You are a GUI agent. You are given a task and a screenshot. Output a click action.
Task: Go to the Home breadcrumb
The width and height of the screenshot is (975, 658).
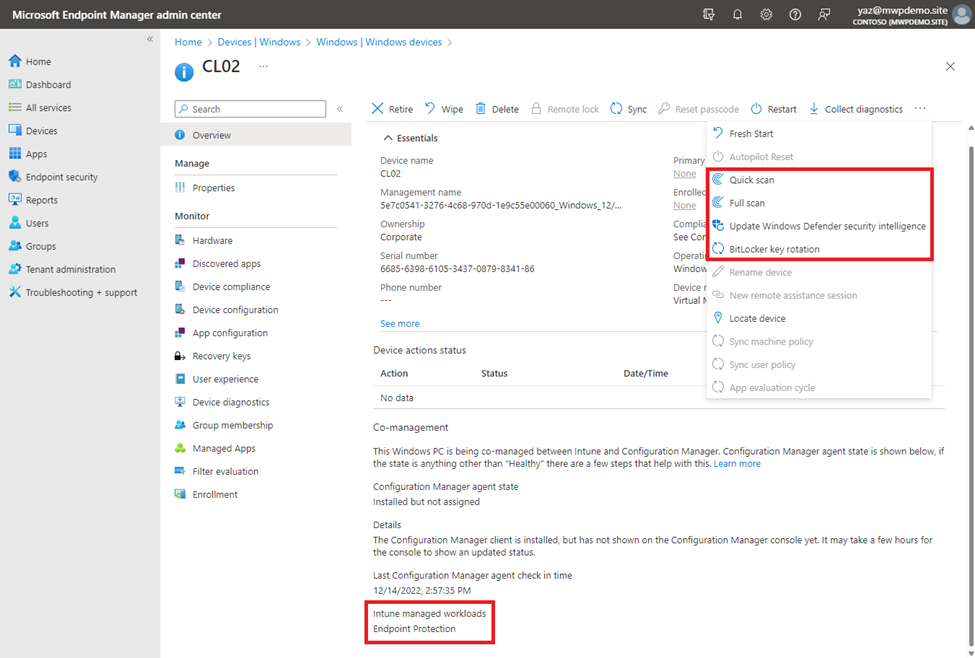pyautogui.click(x=188, y=42)
